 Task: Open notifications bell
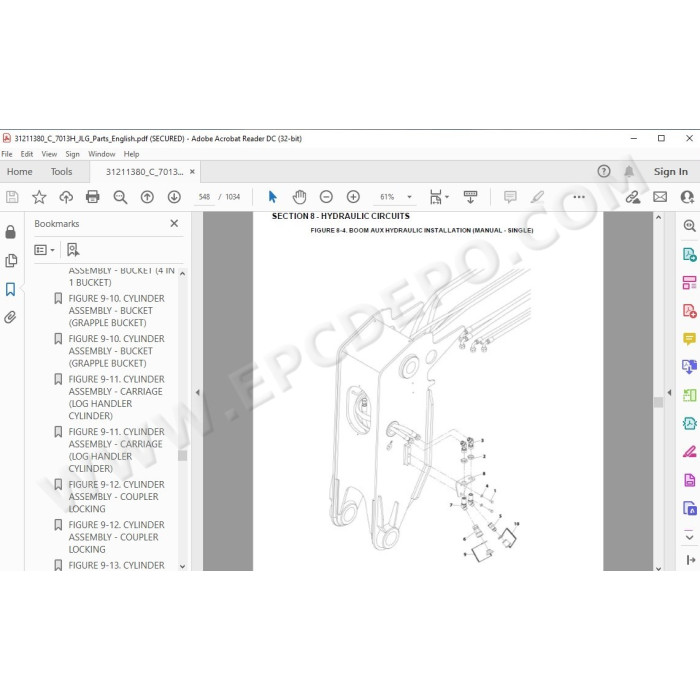coord(629,171)
